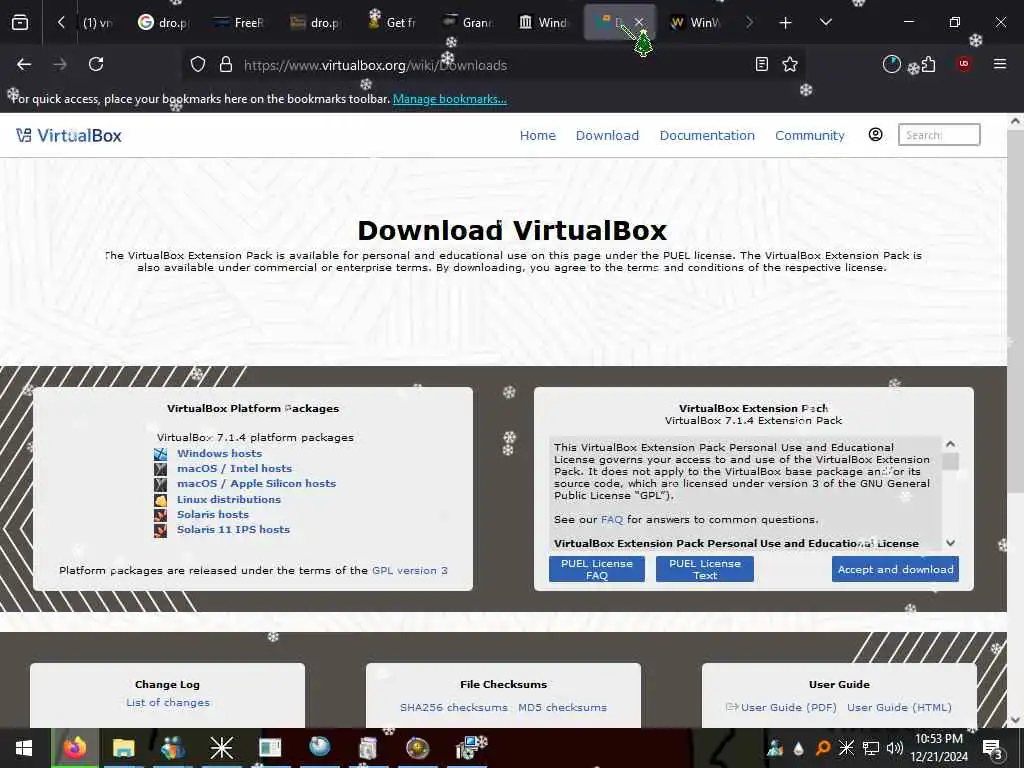Download VirtualBox for Windows hosts
The width and height of the screenshot is (1024, 768).
219,453
